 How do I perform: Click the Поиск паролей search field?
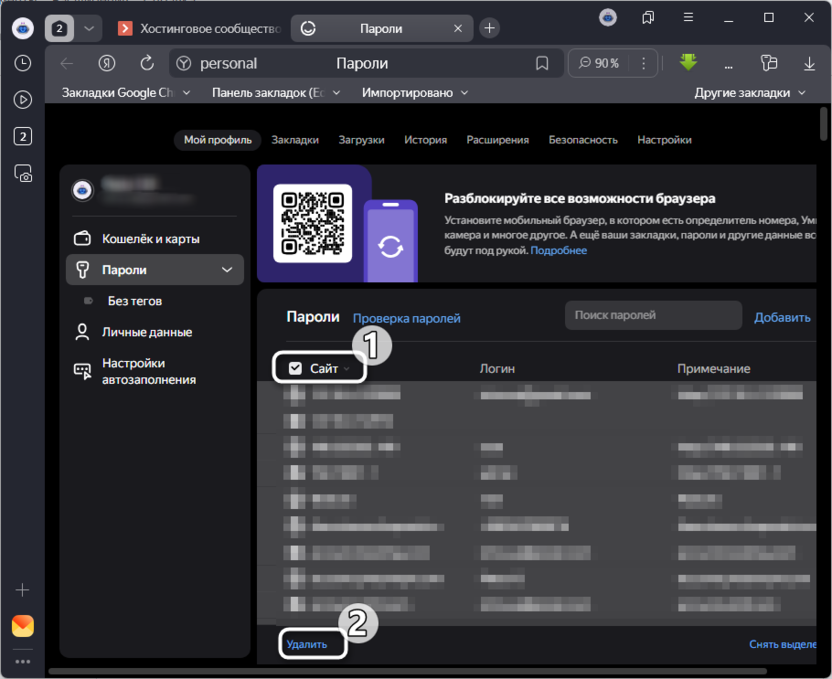[652, 316]
